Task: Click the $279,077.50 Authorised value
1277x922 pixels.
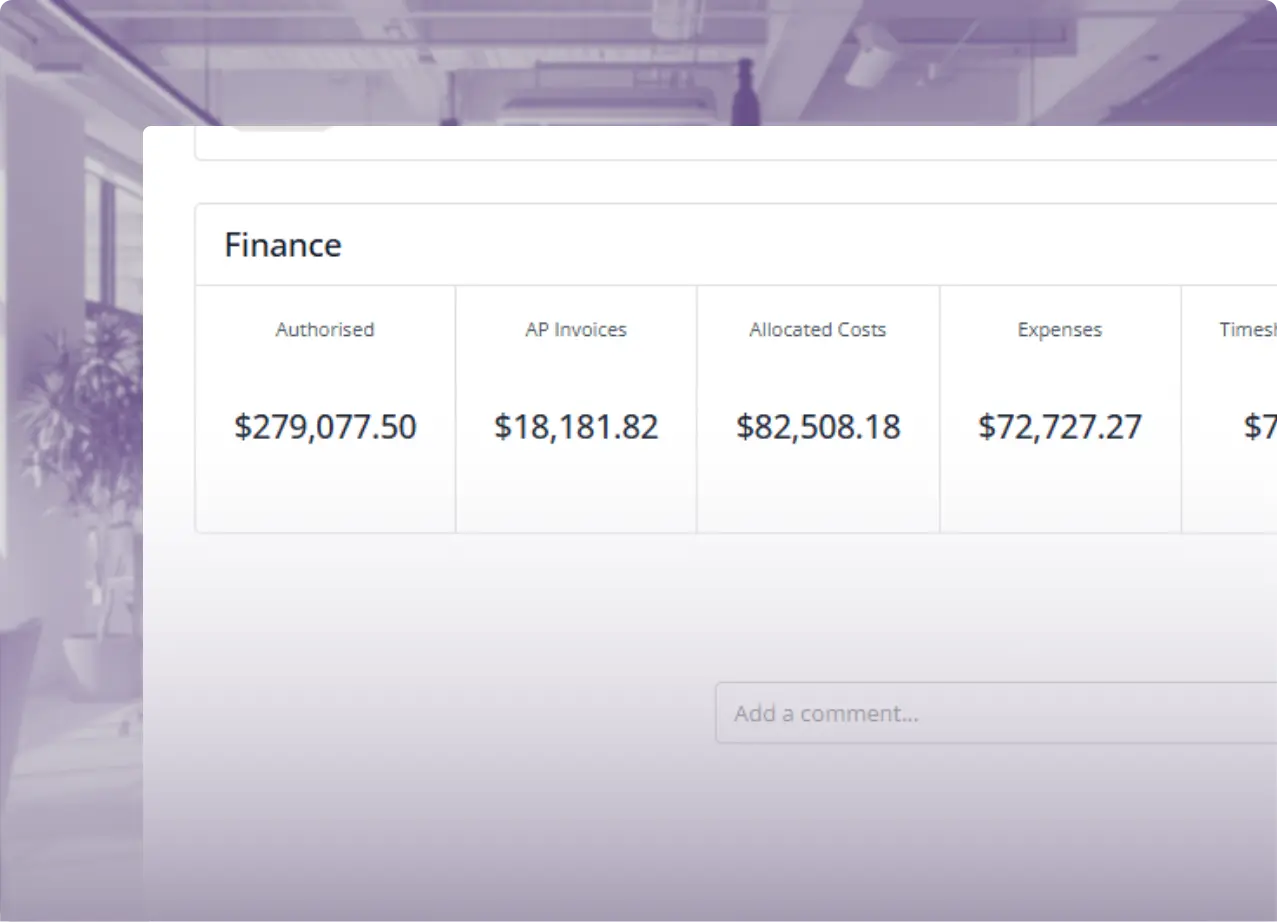Action: (x=325, y=427)
